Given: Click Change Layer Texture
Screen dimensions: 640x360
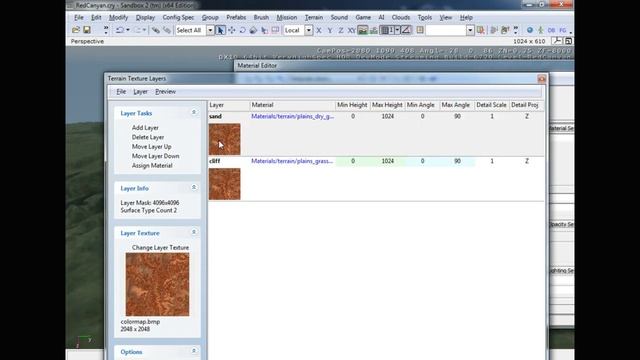Looking at the screenshot, I should pyautogui.click(x=160, y=248).
